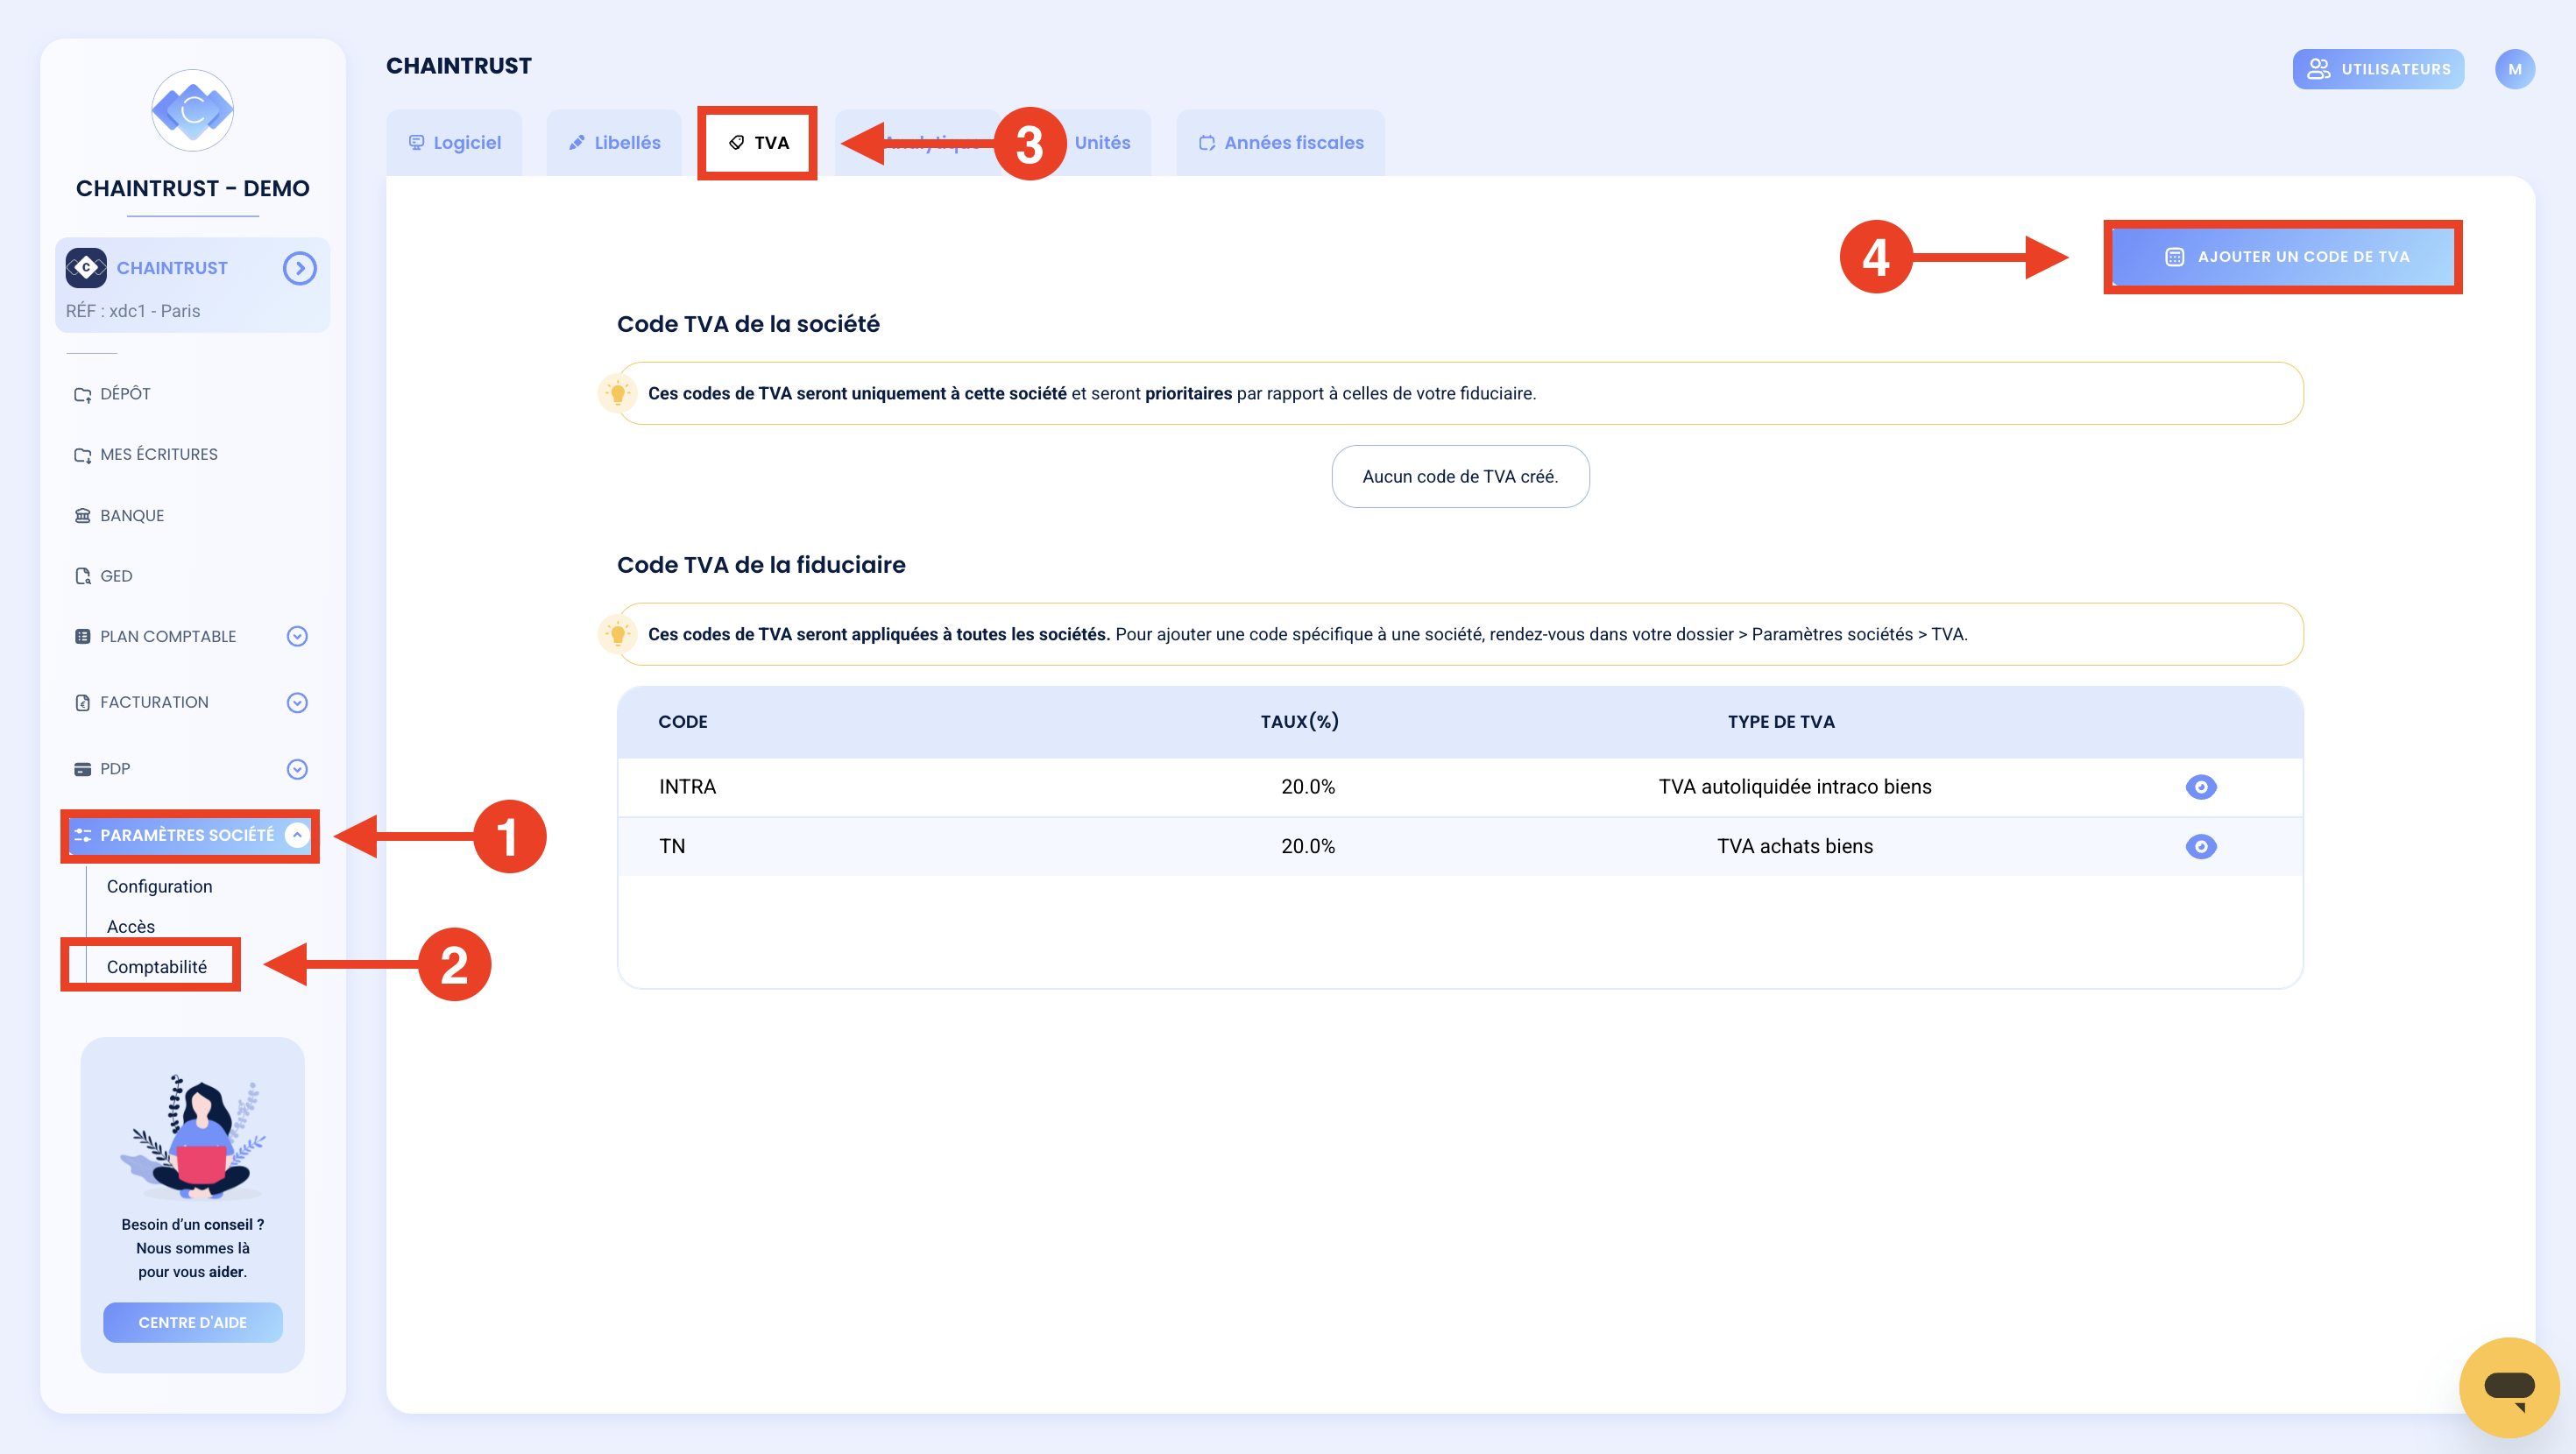
Task: Click the Chaintrust logo at sidebar top
Action: pos(192,110)
